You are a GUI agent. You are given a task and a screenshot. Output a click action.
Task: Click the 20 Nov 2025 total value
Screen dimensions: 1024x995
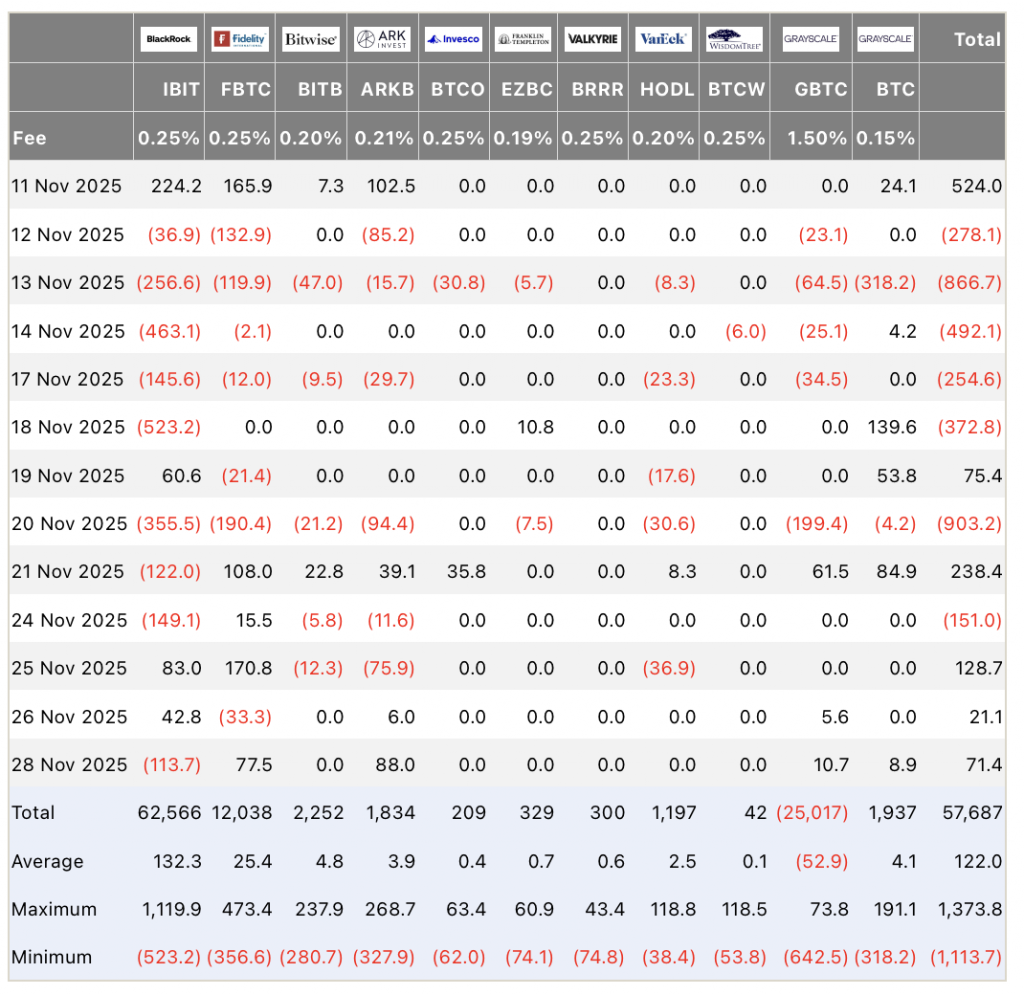coord(971,524)
